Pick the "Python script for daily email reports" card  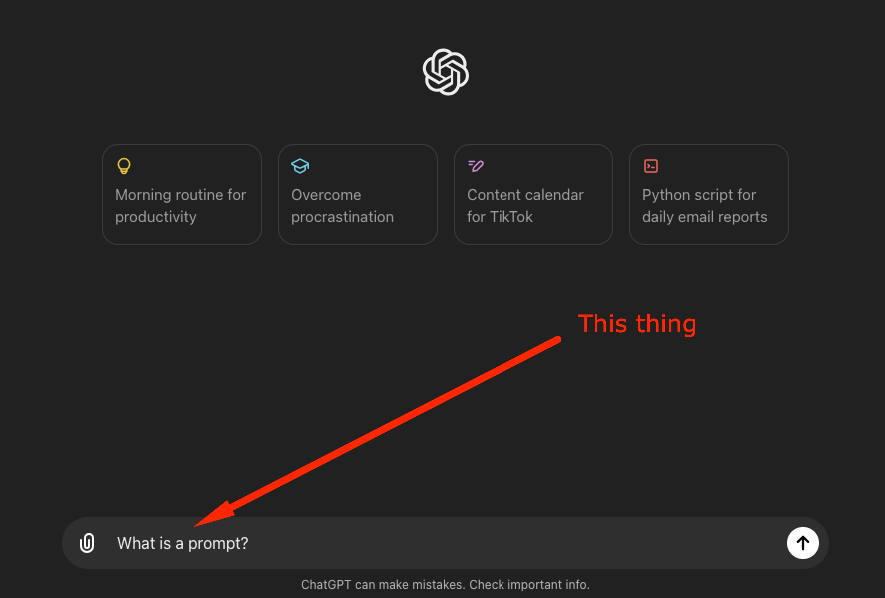coord(708,205)
